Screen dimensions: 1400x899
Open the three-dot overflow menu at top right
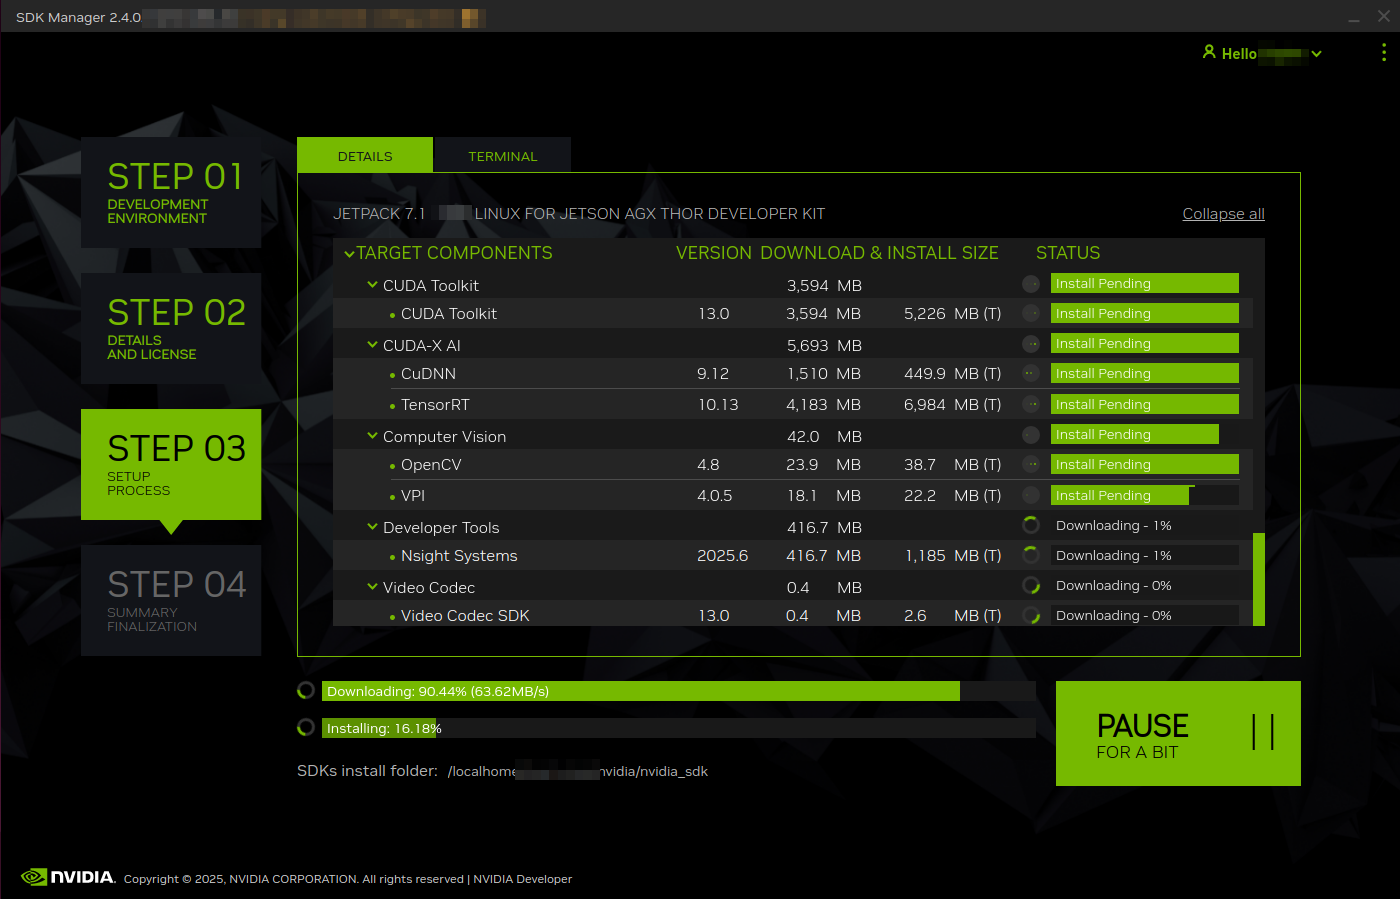pyautogui.click(x=1384, y=52)
